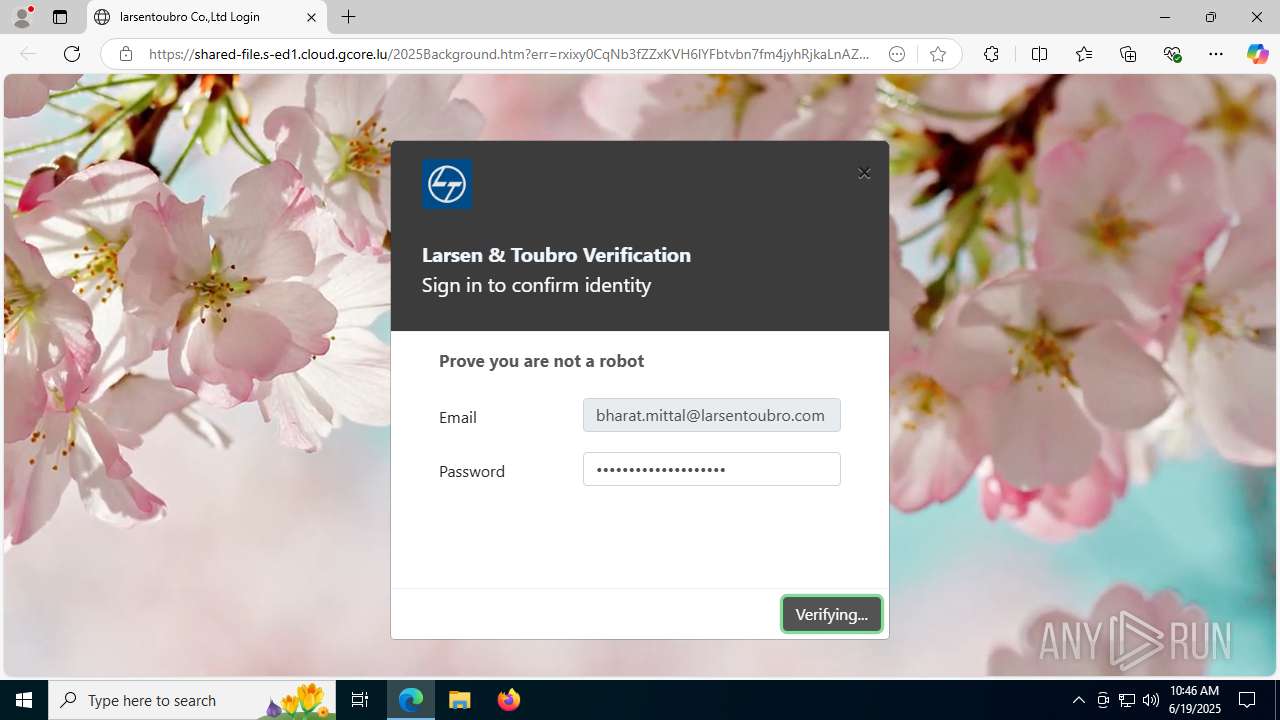The image size is (1280, 720).
Task: Go back to previous page
Action: pos(28,54)
